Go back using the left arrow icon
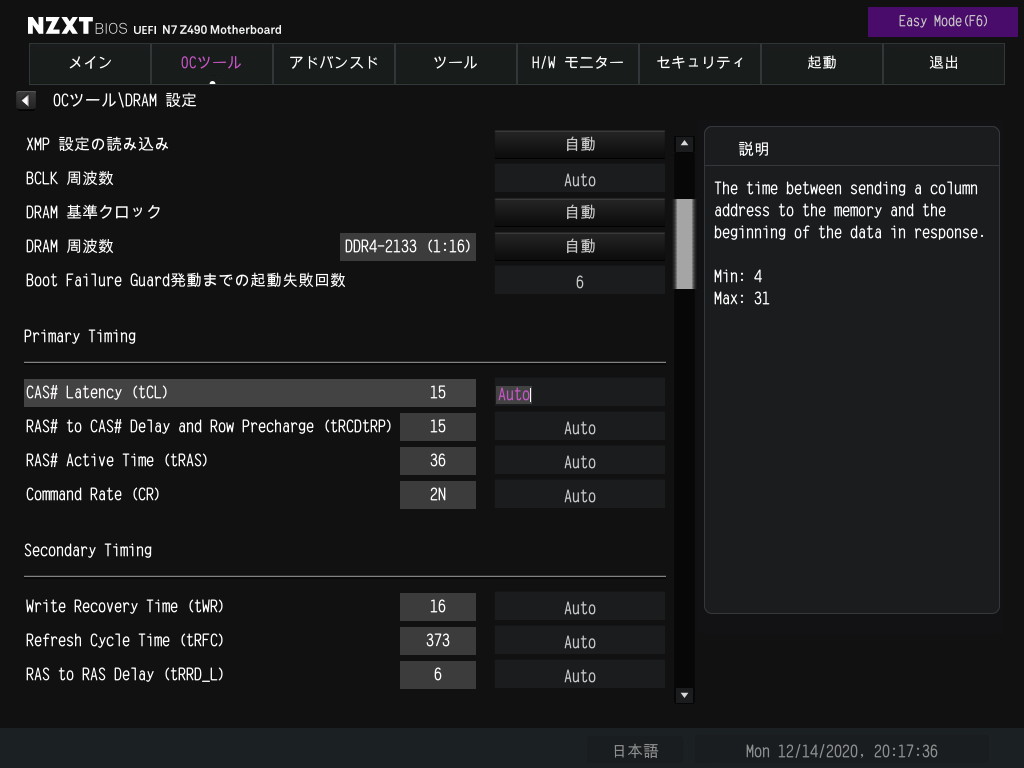The width and height of the screenshot is (1024, 768). point(25,101)
